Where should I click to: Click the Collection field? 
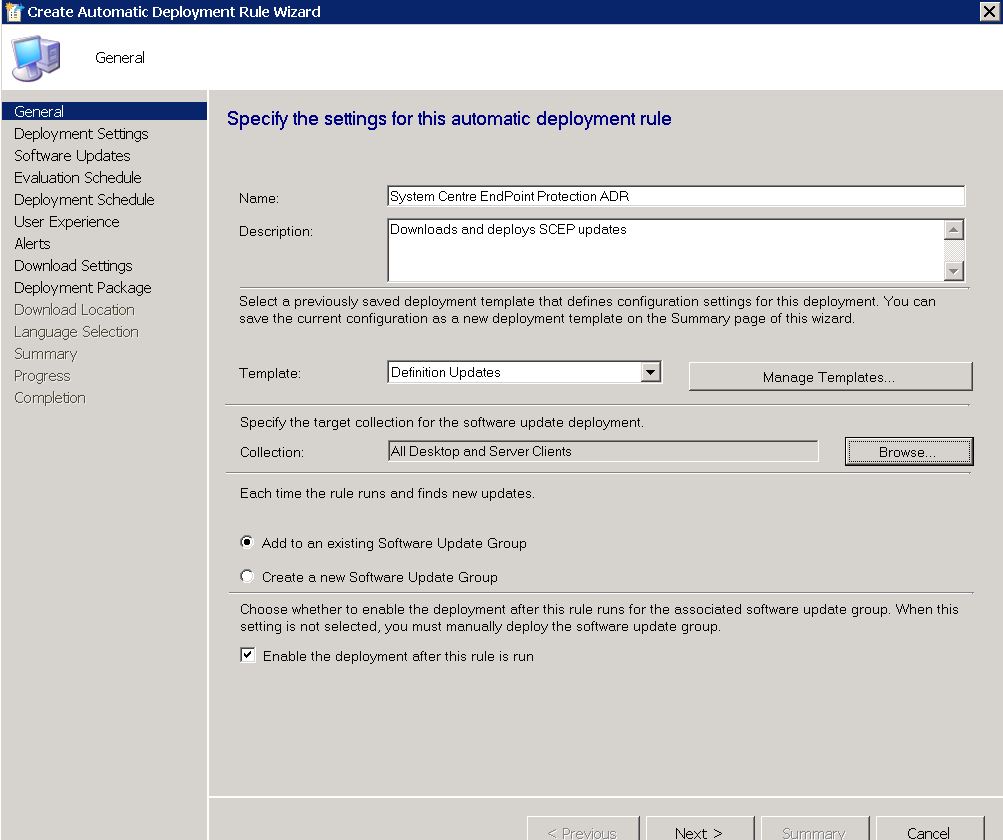[603, 451]
